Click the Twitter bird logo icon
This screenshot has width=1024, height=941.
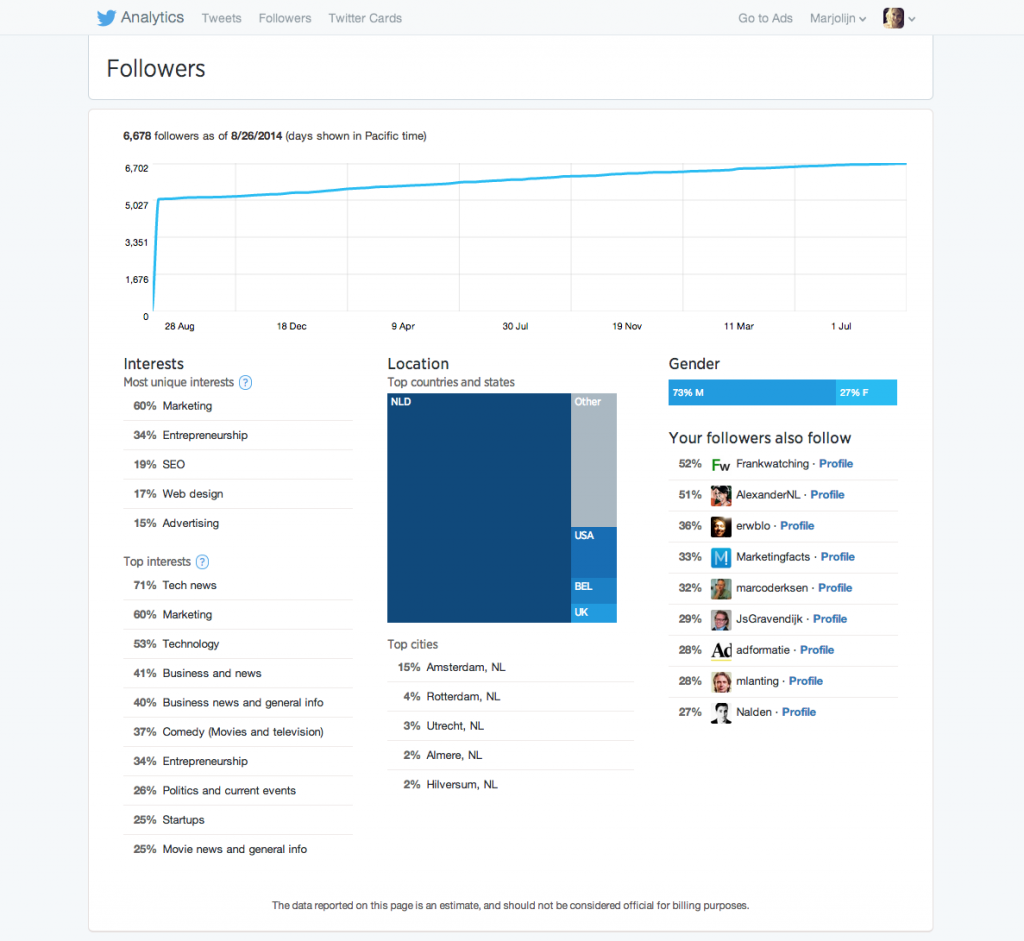(x=106, y=18)
